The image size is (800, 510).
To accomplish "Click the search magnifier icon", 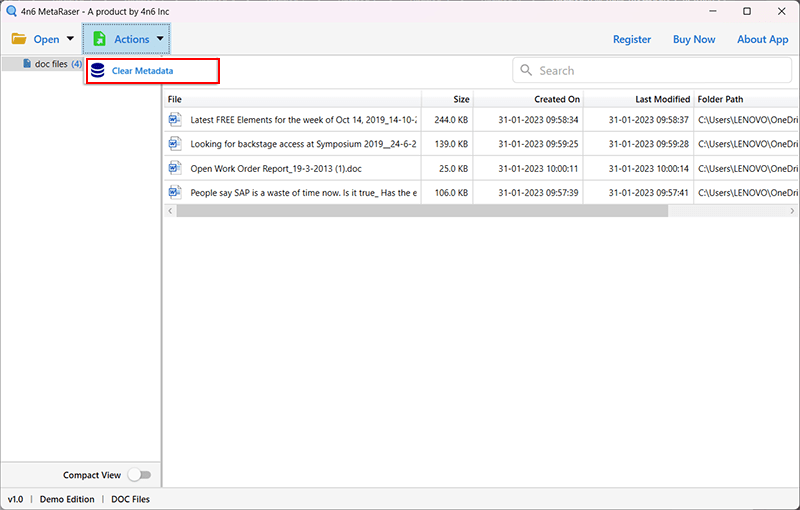I will coord(526,70).
